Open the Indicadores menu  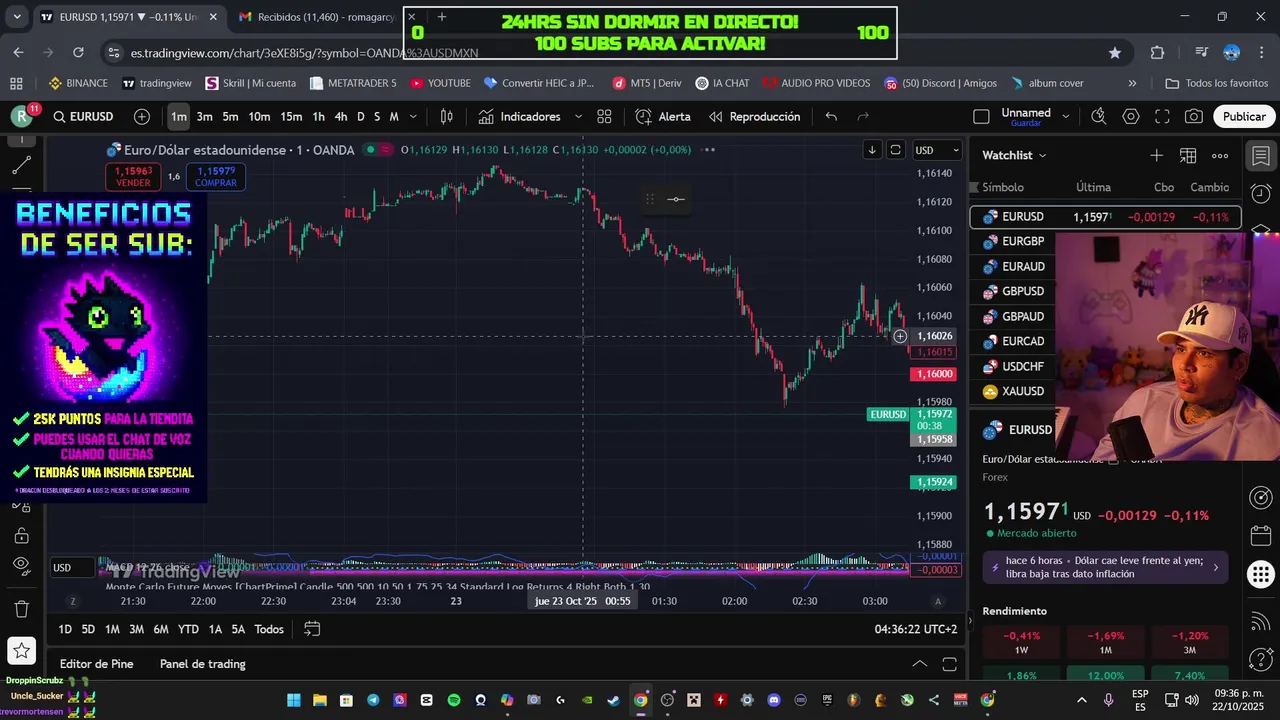point(519,117)
